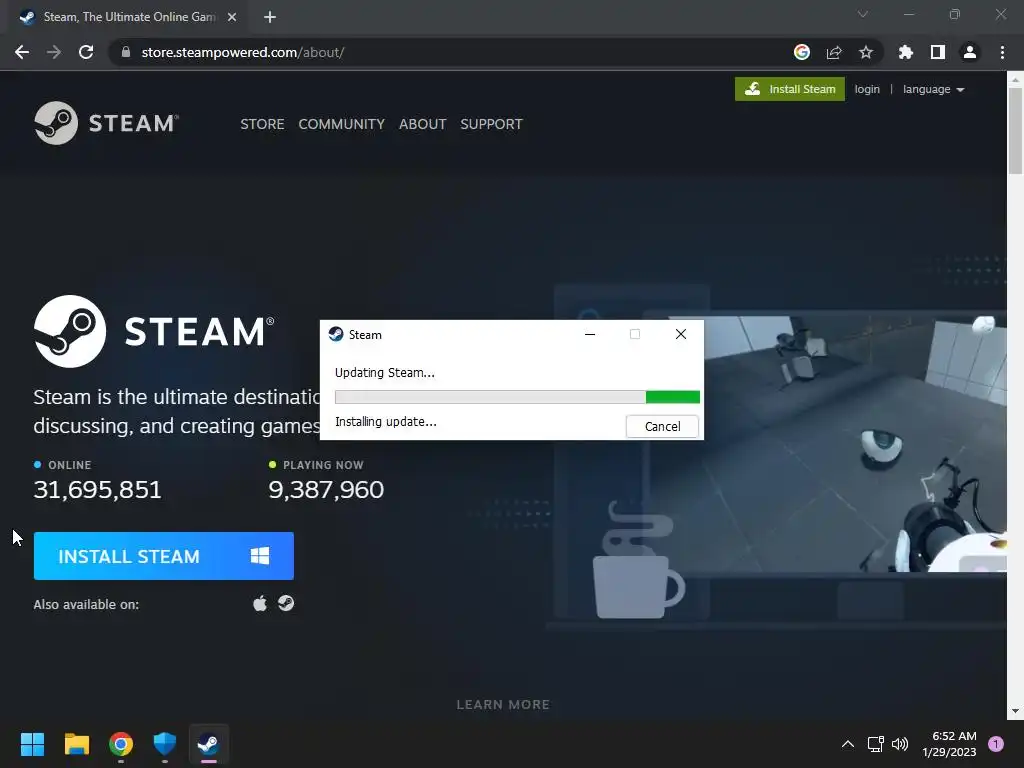Image resolution: width=1024 pixels, height=768 pixels.
Task: Open the Chrome extensions puzzle icon
Action: coord(906,52)
